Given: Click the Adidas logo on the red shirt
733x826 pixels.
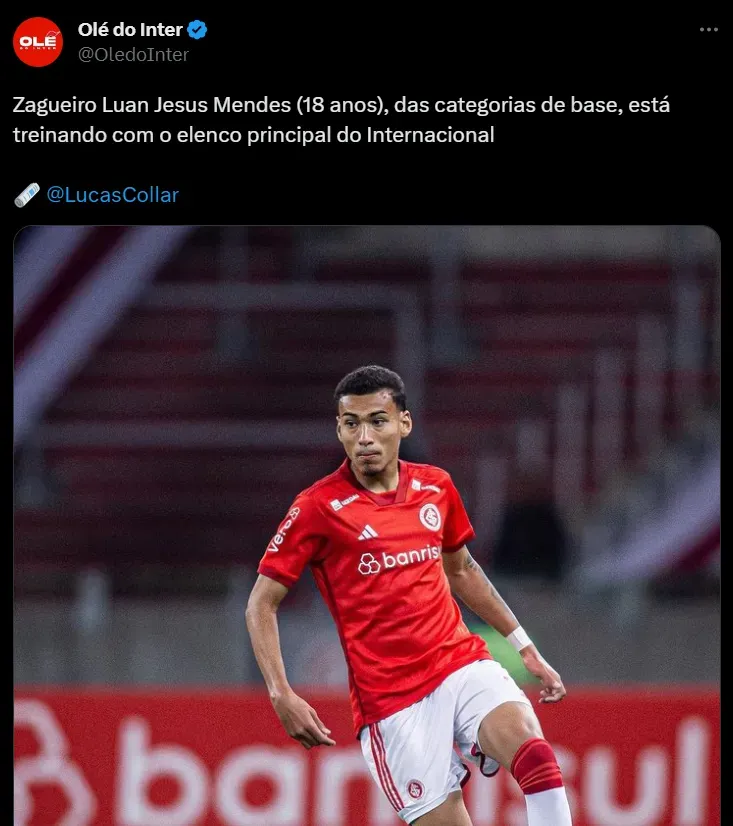Looking at the screenshot, I should tap(368, 533).
